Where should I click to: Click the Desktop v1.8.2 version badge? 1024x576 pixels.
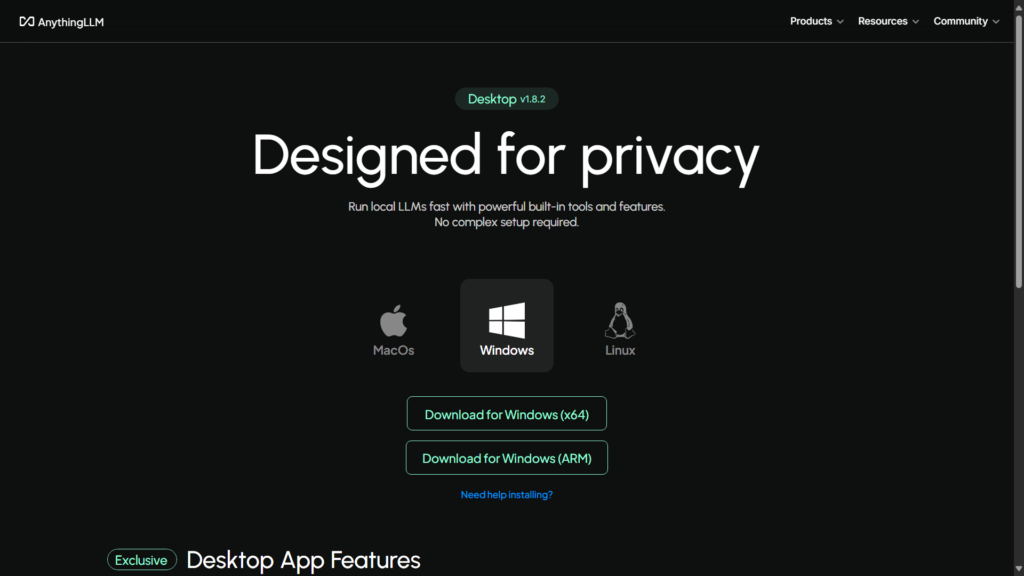[x=507, y=99]
